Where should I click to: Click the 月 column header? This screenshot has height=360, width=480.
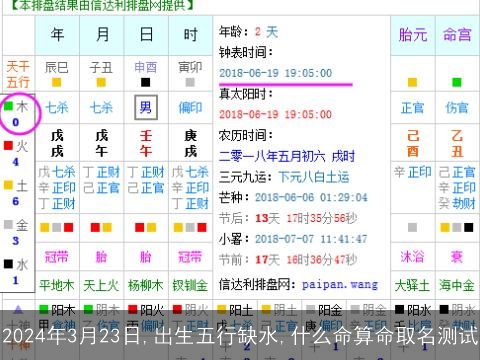(102, 35)
